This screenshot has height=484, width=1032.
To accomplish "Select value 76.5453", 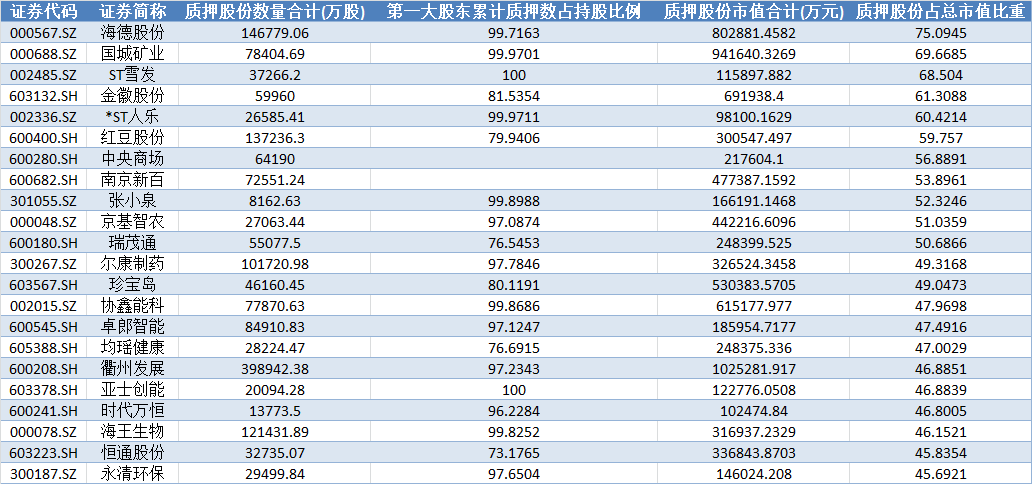I will click(513, 243).
